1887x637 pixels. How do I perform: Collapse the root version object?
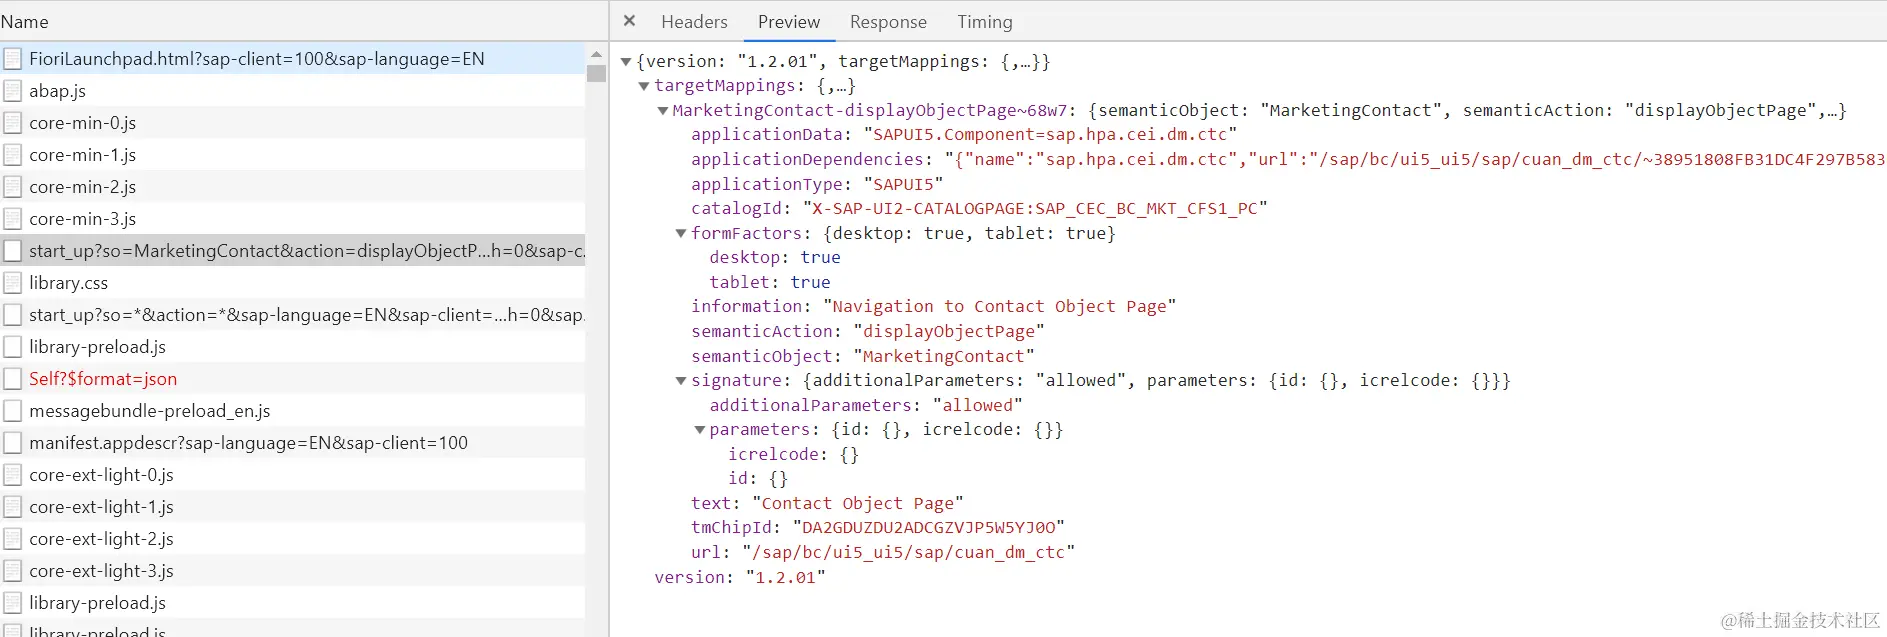[626, 62]
